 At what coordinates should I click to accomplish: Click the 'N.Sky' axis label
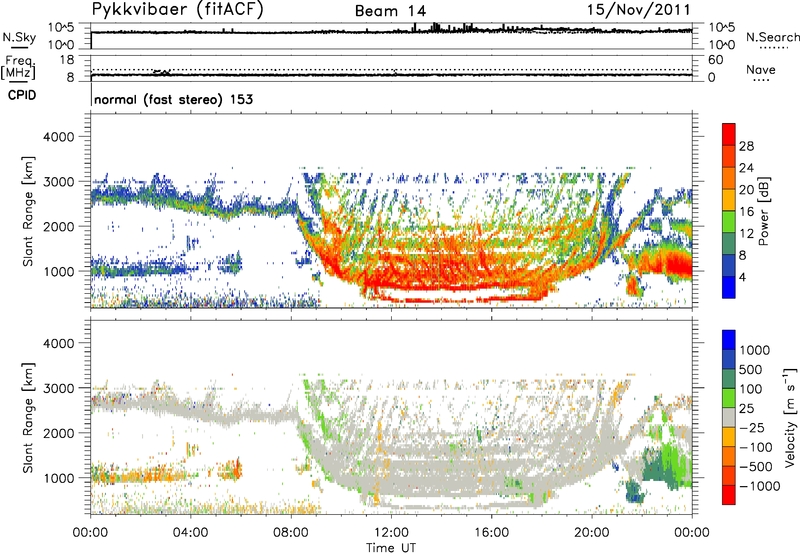[19, 38]
